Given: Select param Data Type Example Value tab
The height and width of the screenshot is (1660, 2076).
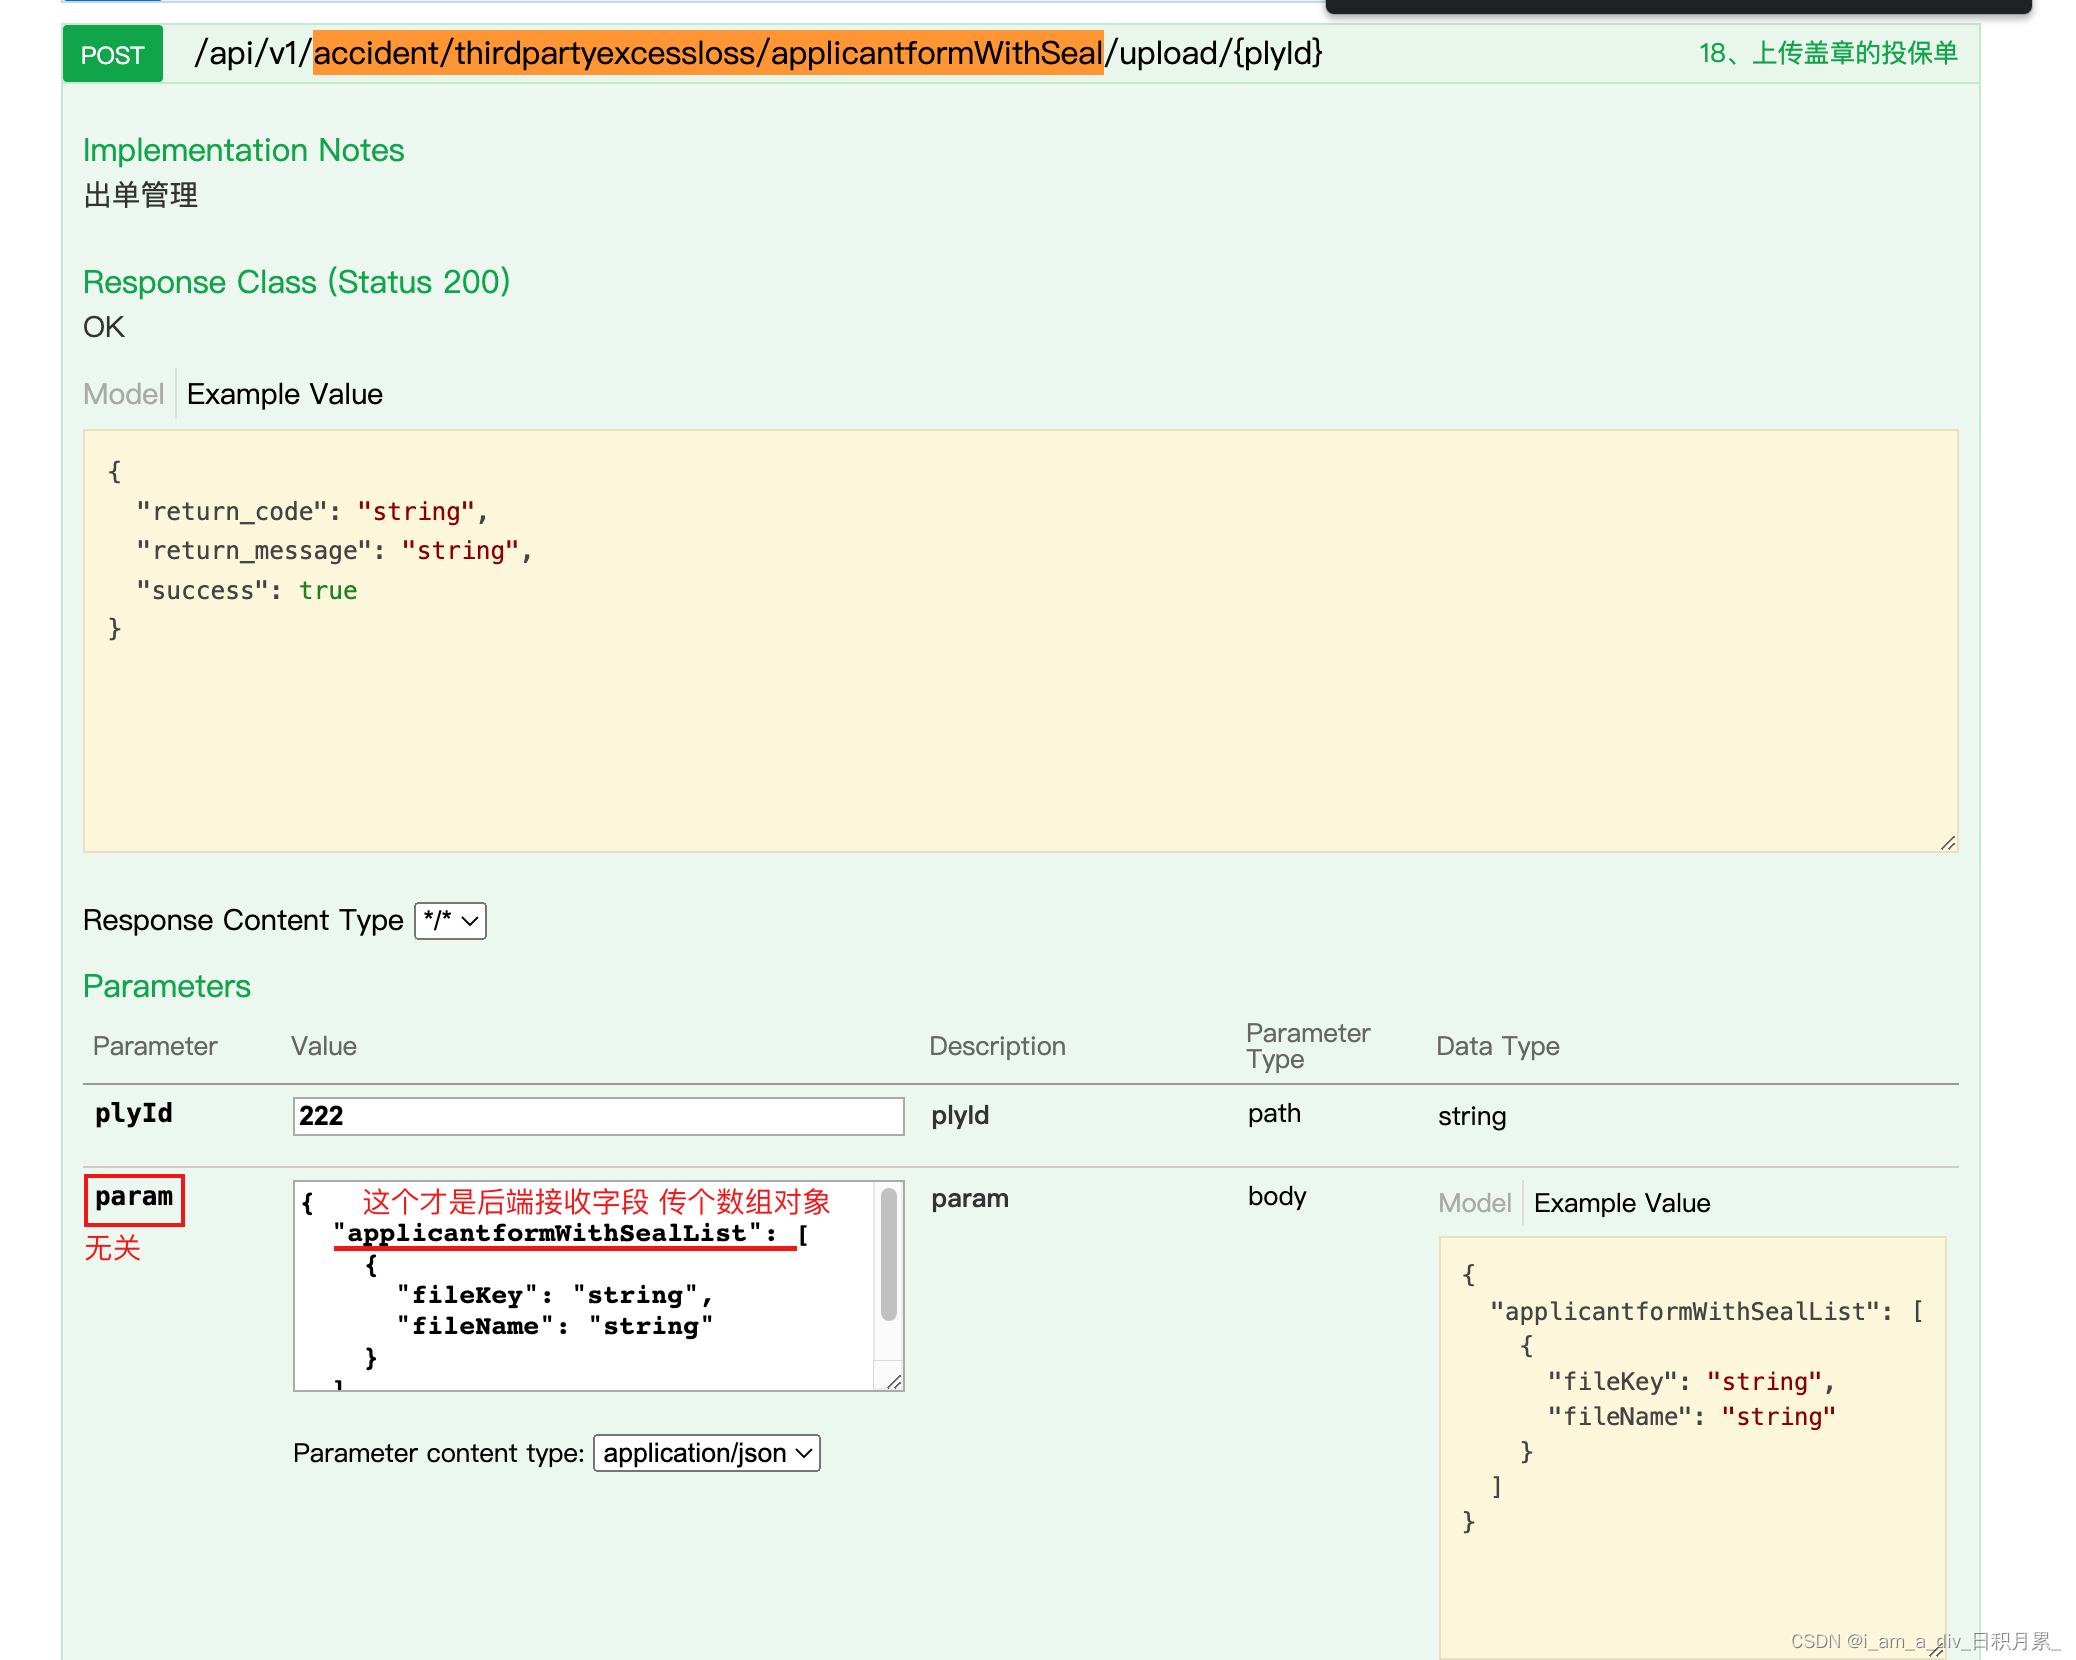Looking at the screenshot, I should (x=1622, y=1203).
